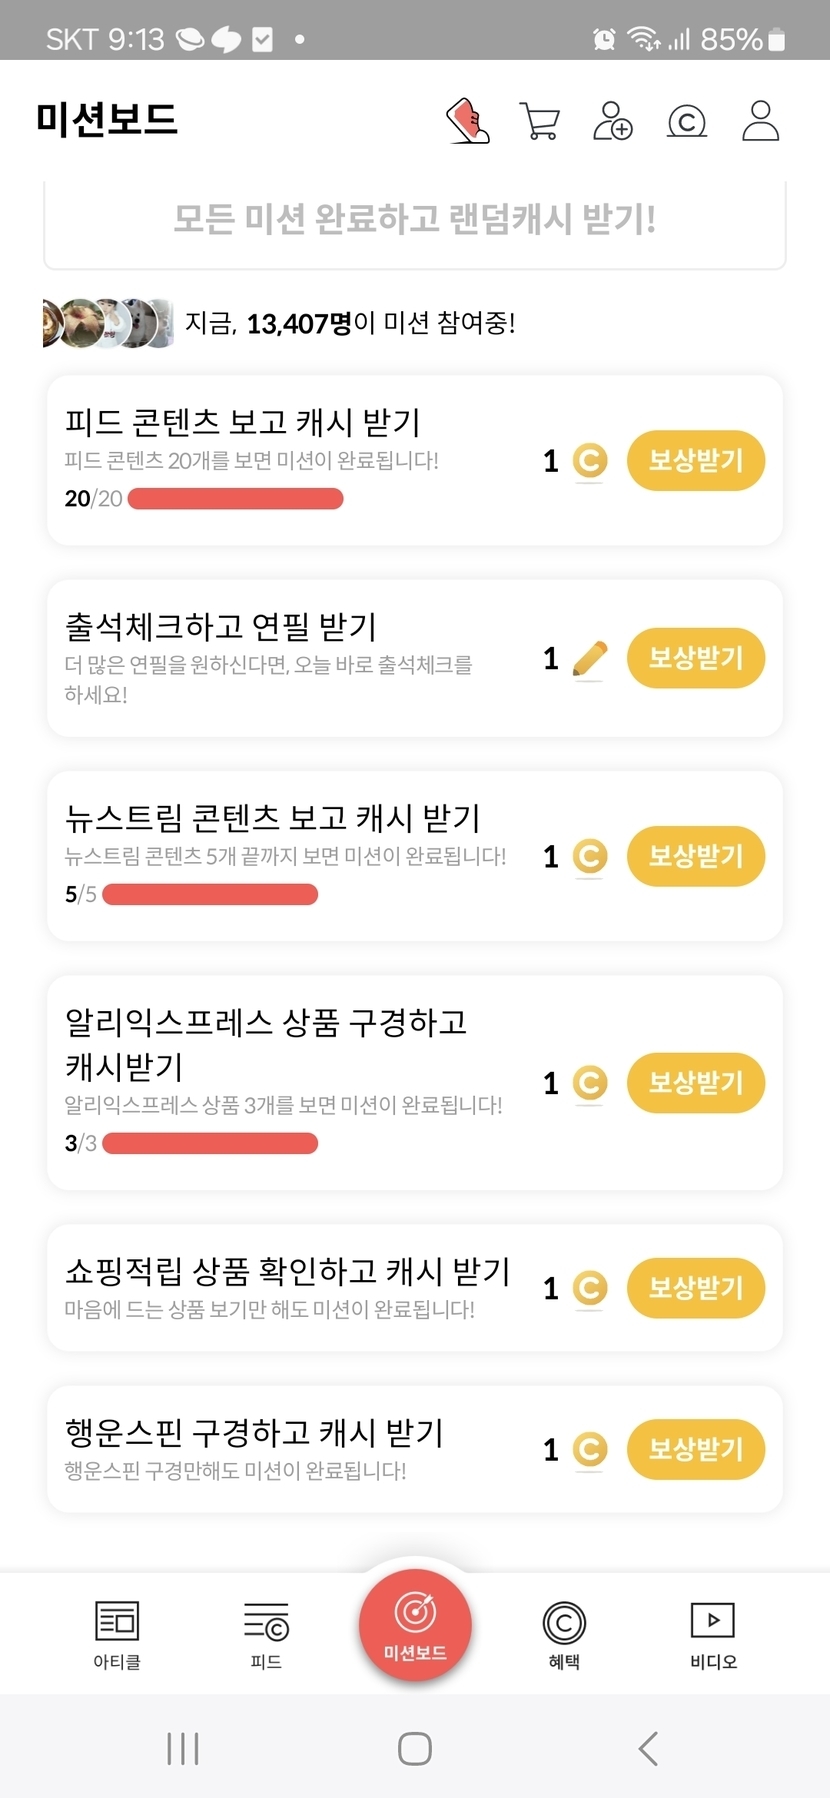
Task: Tap the red sneaker step-counter icon
Action: pos(468,121)
